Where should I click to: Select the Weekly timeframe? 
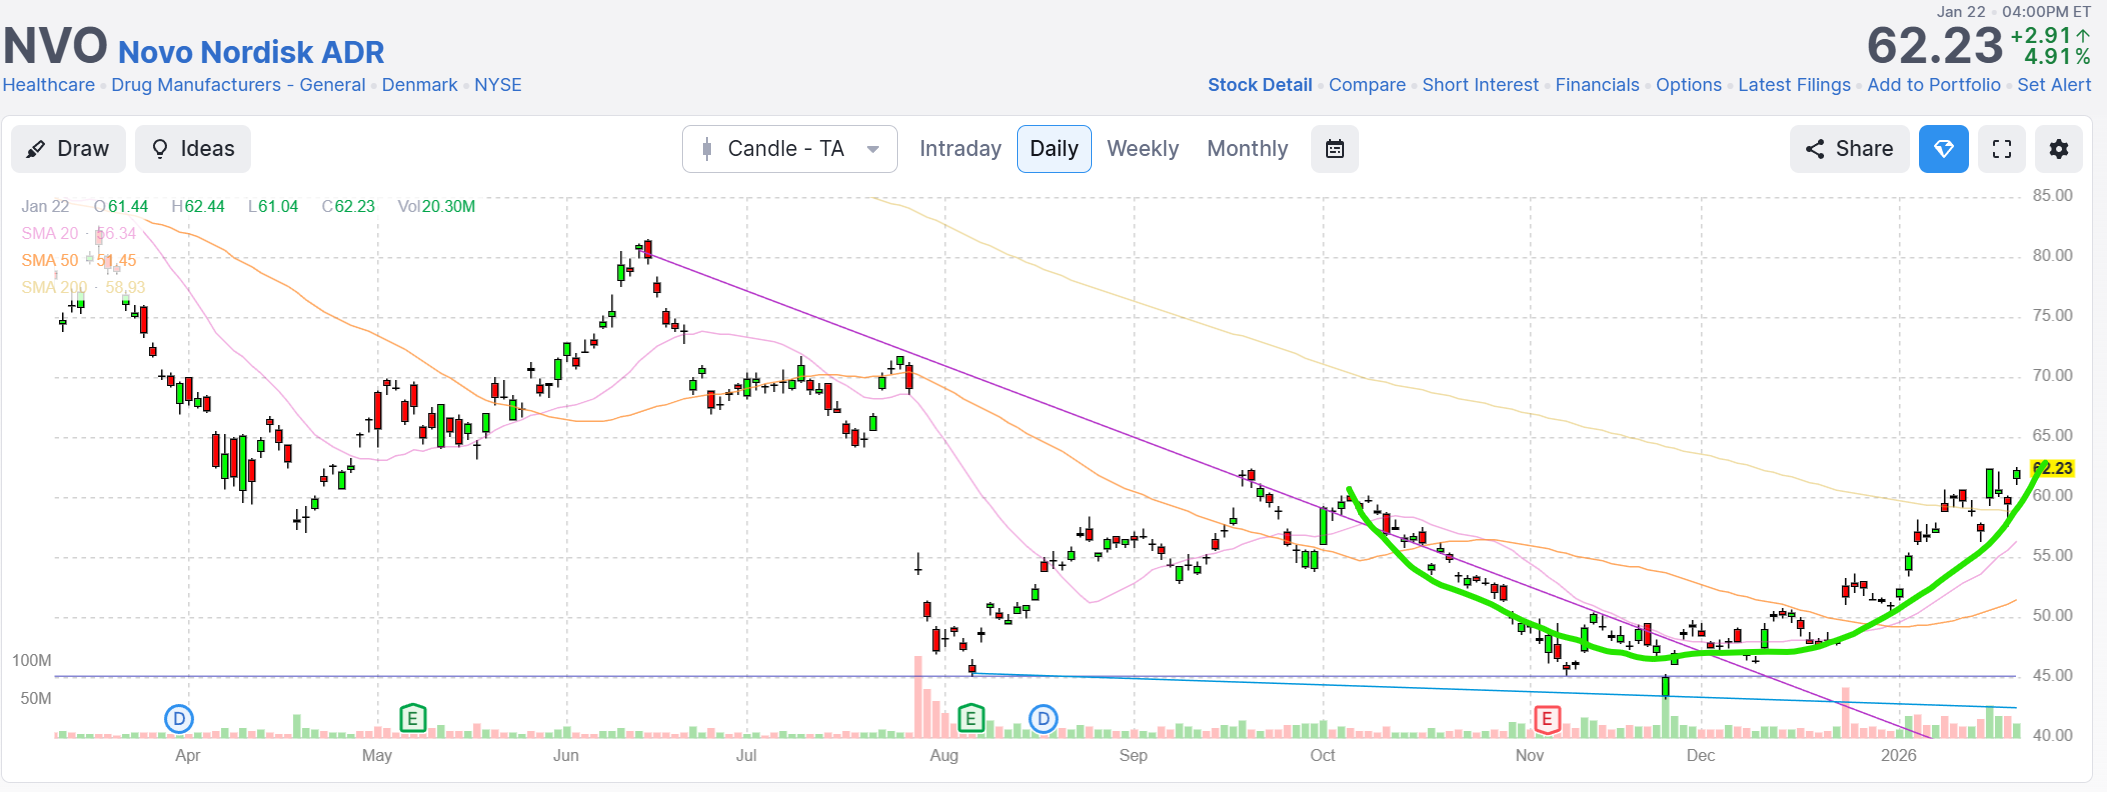pyautogui.click(x=1142, y=149)
